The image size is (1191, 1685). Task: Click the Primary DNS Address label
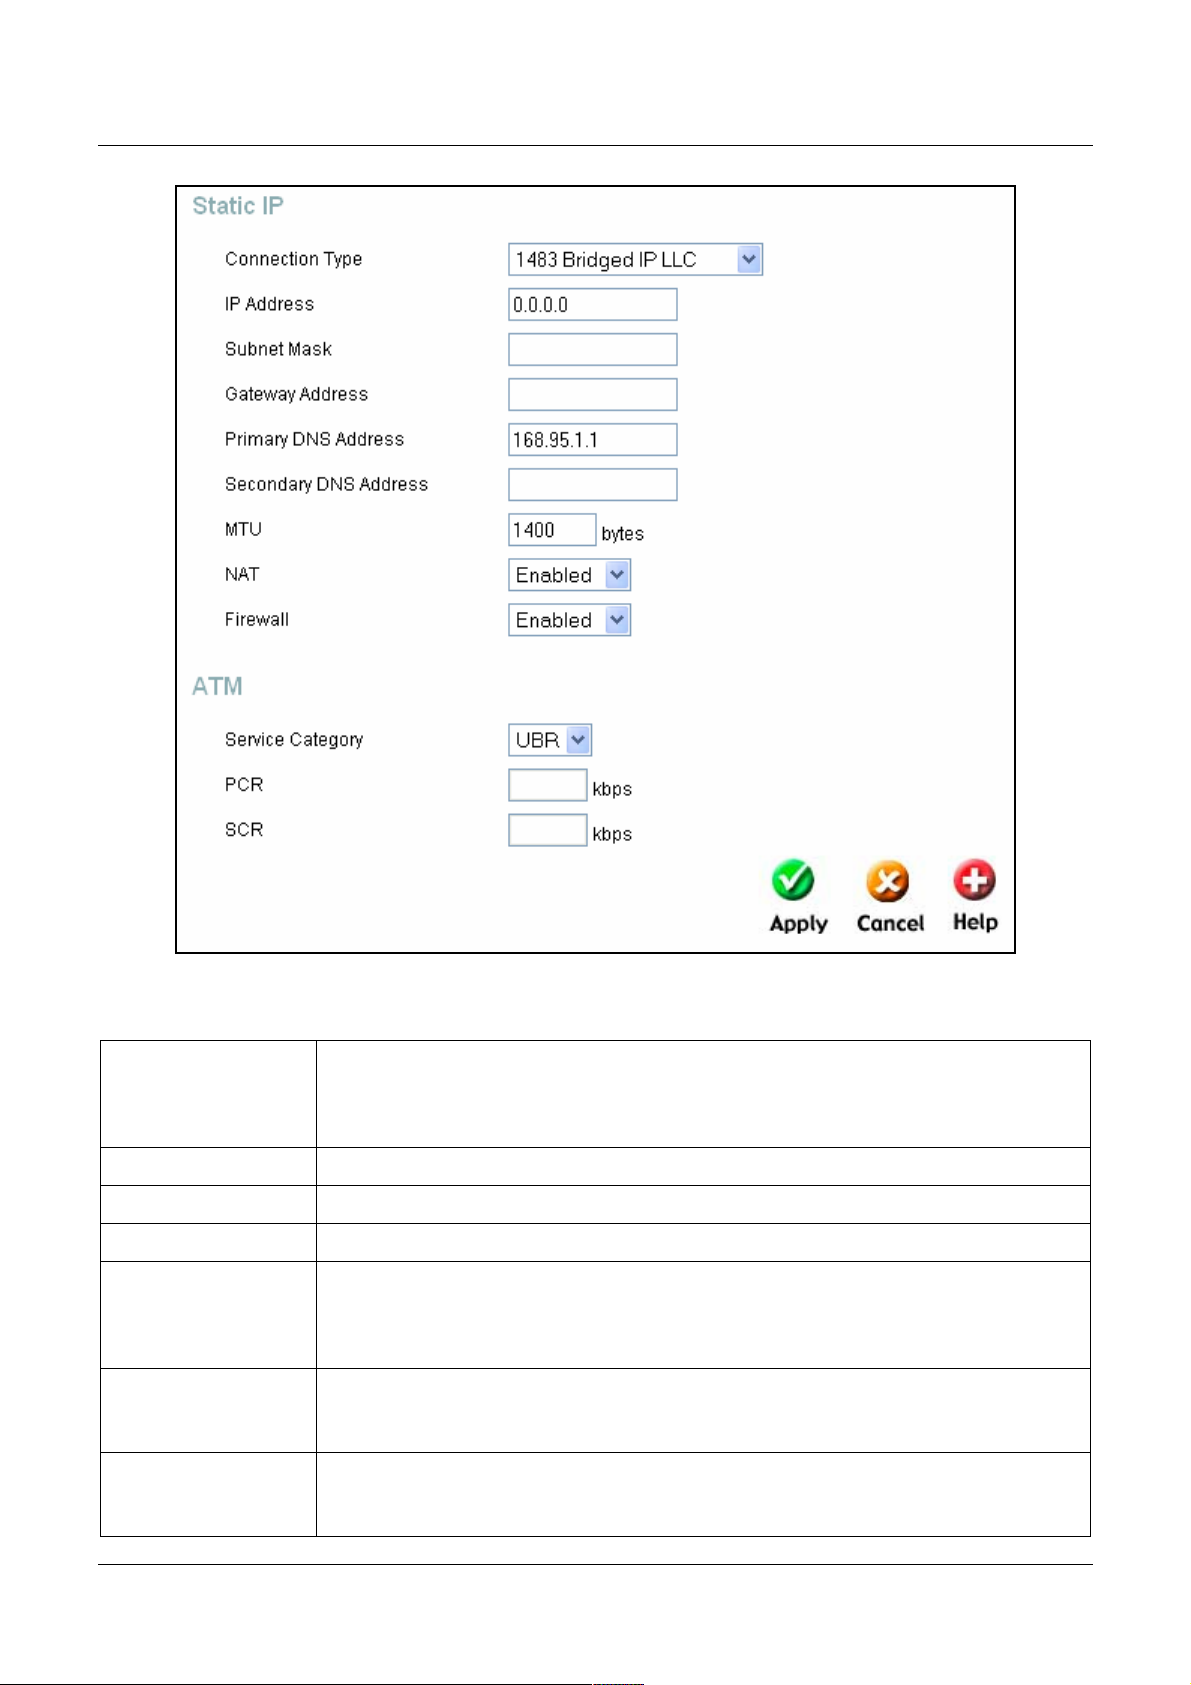[x=314, y=439]
